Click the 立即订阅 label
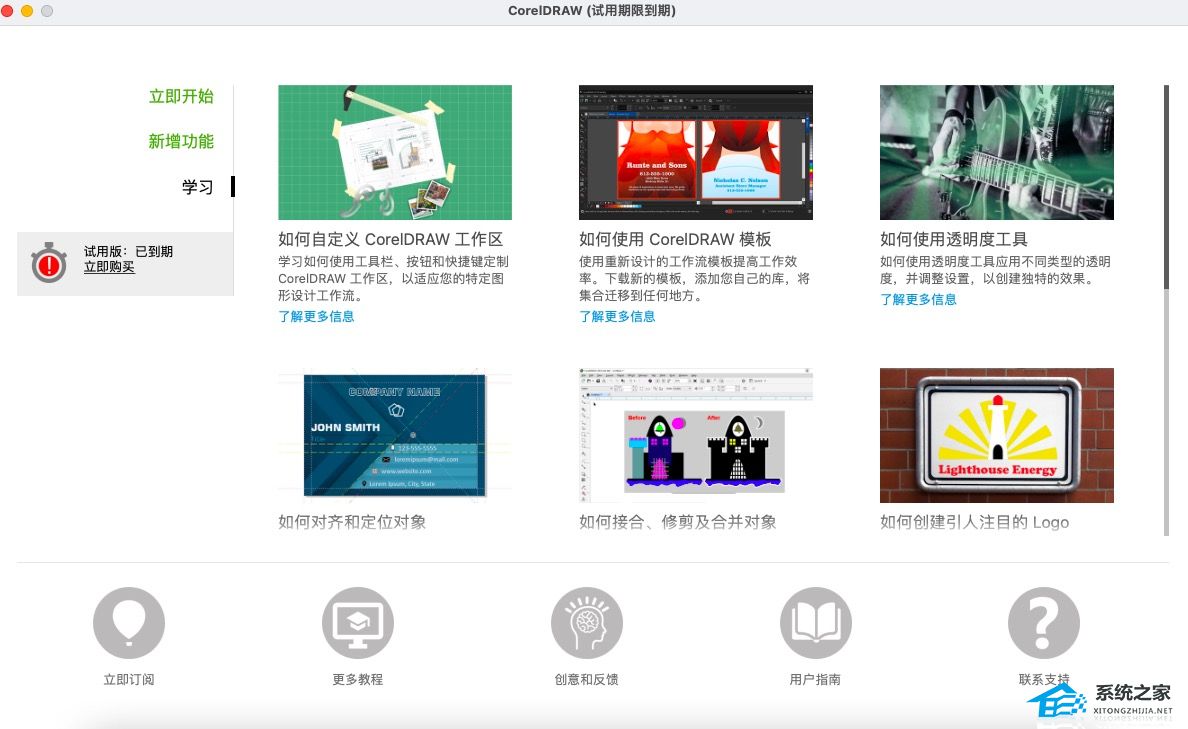The height and width of the screenshot is (729, 1188). point(129,679)
